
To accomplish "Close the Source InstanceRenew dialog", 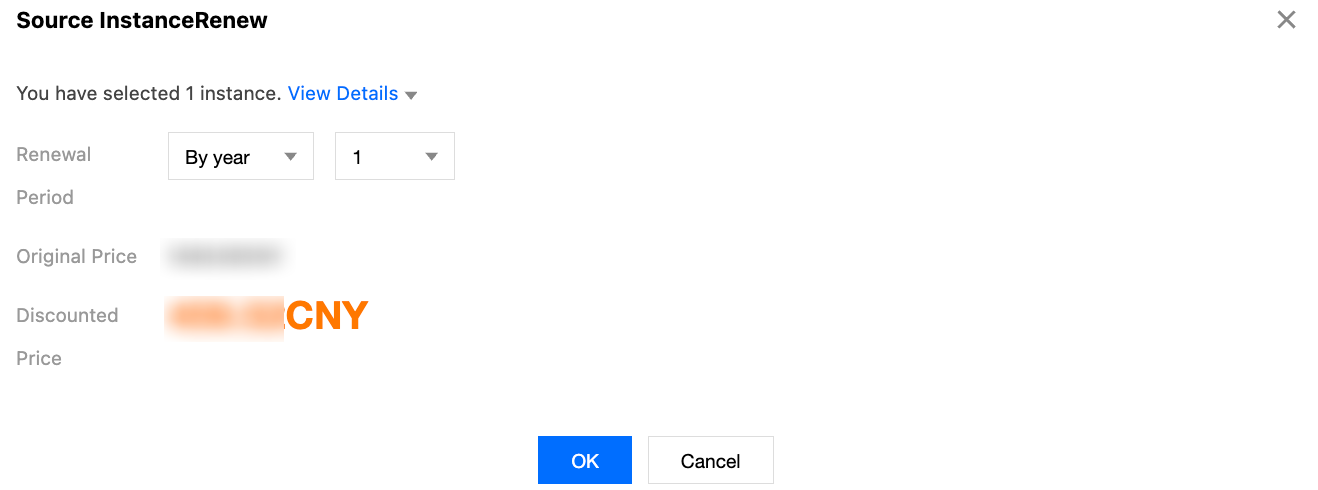I will pyautogui.click(x=1286, y=20).
